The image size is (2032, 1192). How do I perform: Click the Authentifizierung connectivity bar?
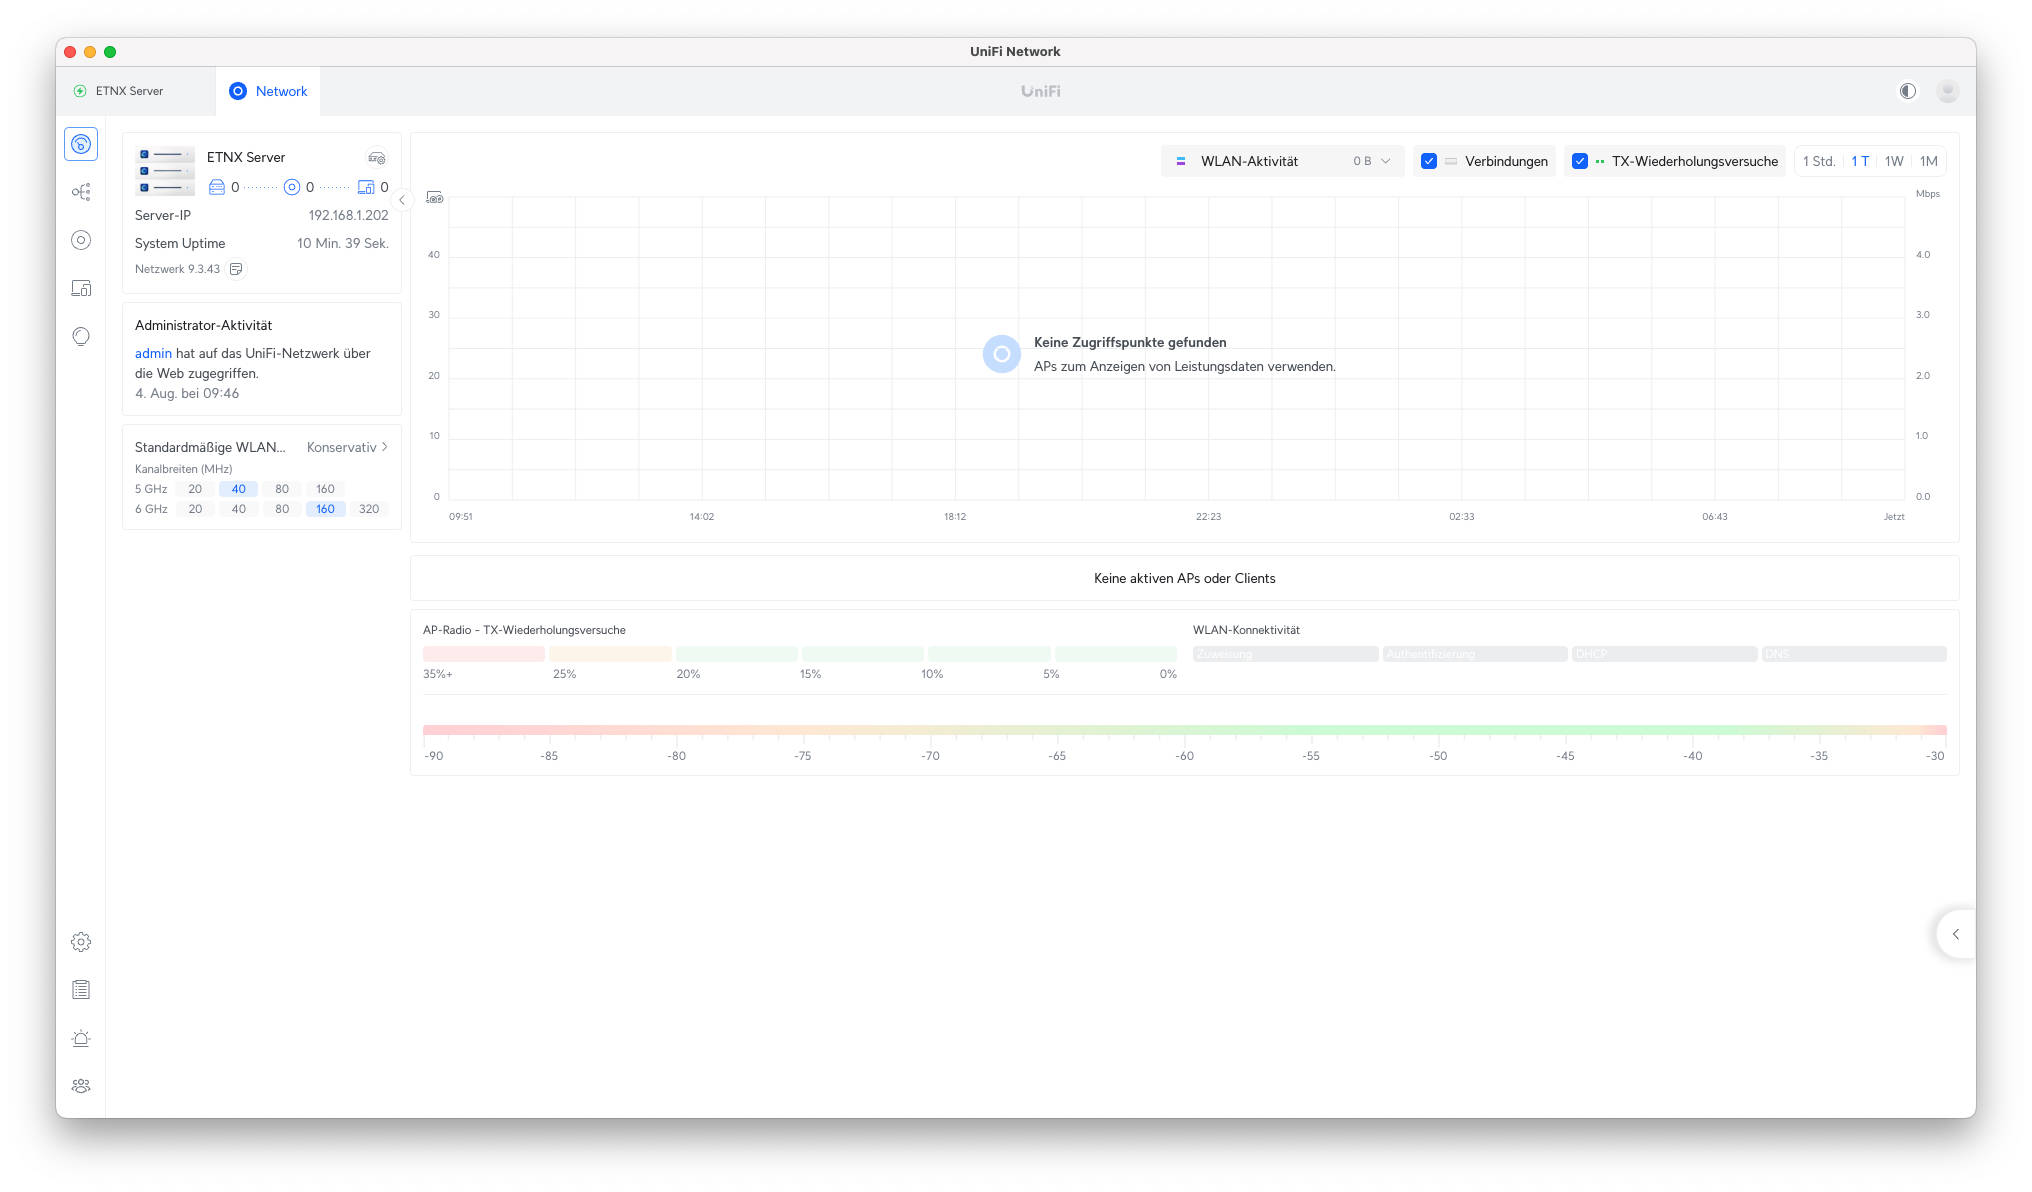pos(1475,654)
